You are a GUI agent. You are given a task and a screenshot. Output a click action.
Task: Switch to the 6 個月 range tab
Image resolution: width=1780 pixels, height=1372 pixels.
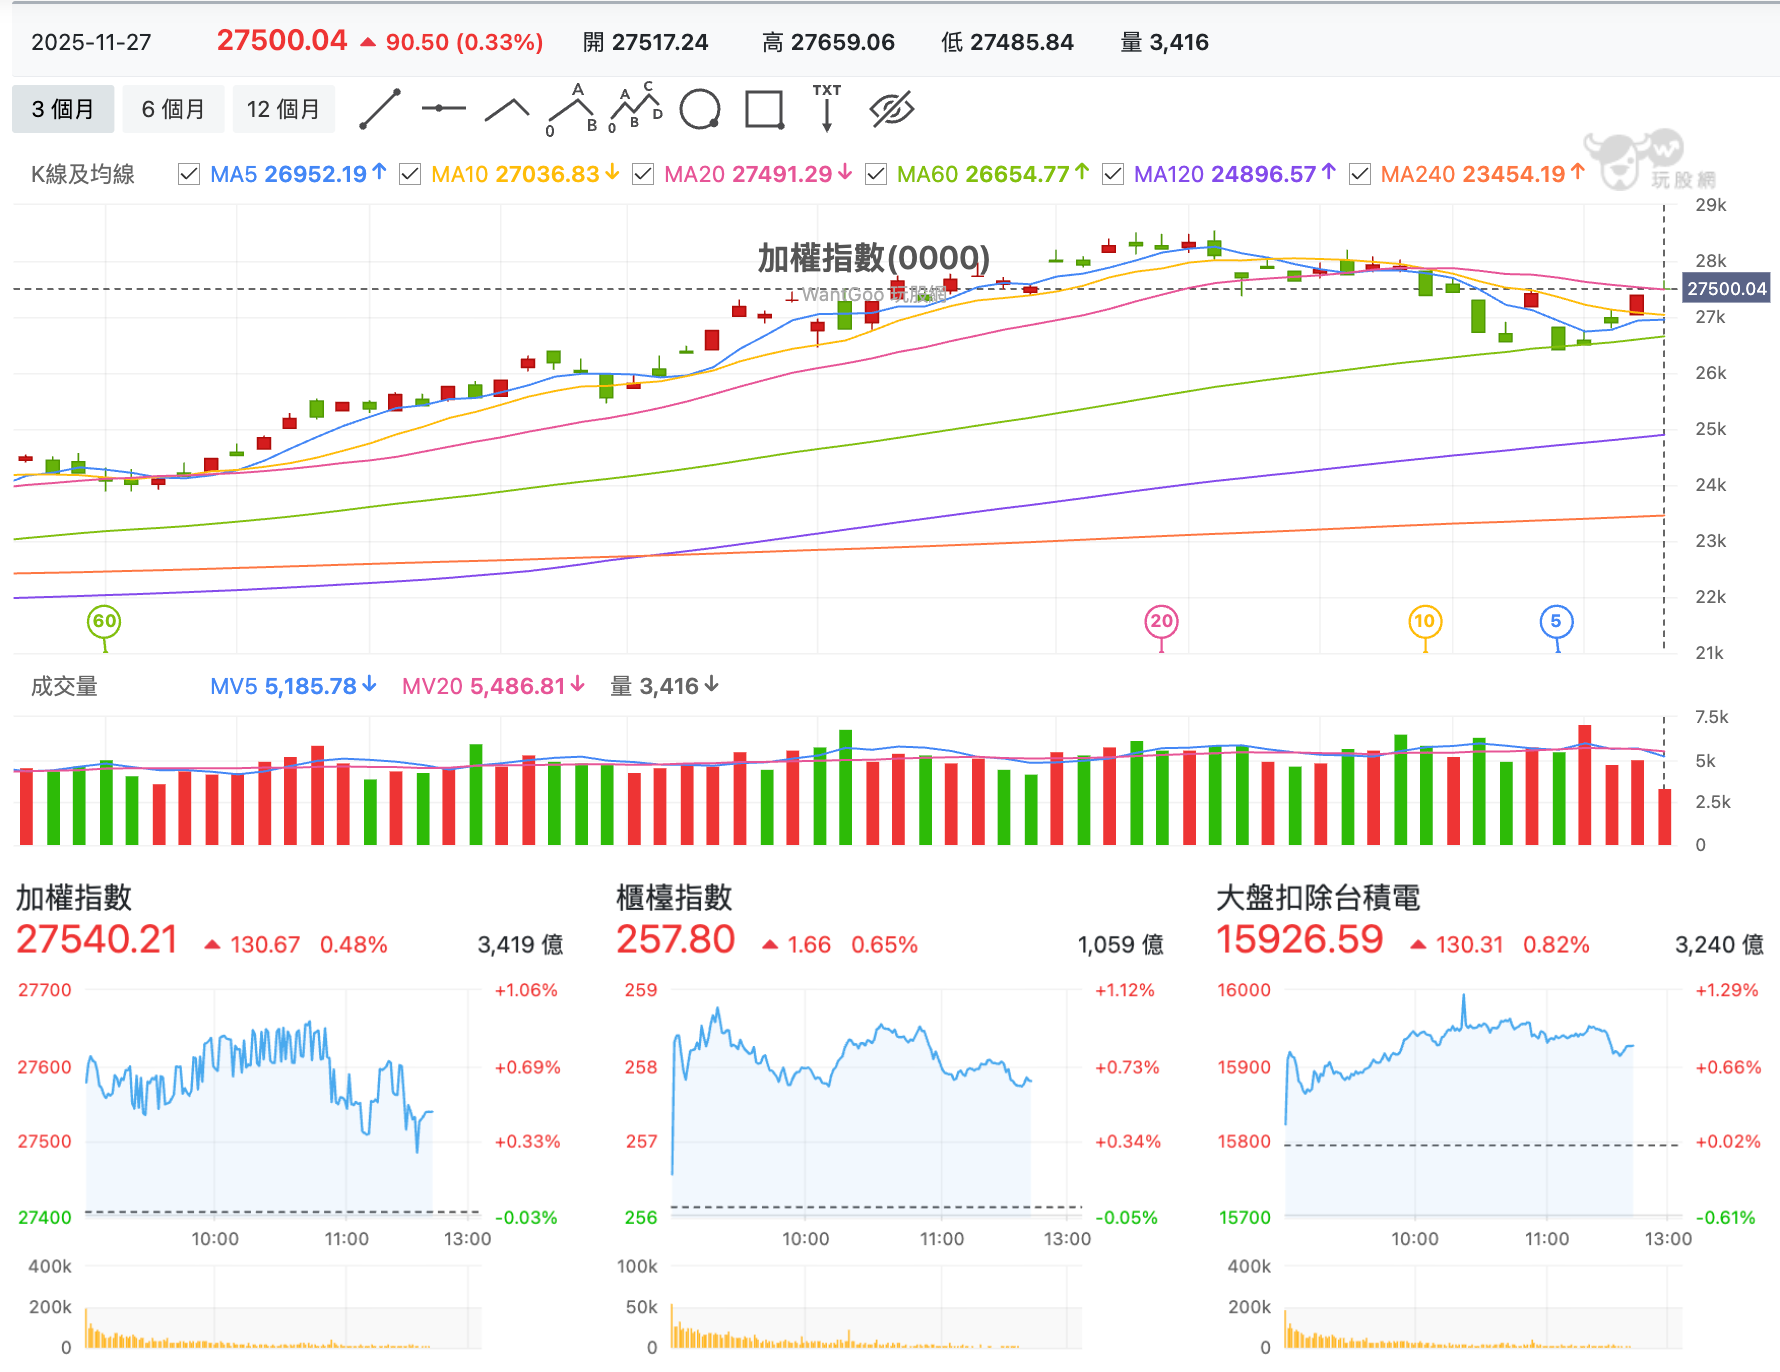point(173,109)
